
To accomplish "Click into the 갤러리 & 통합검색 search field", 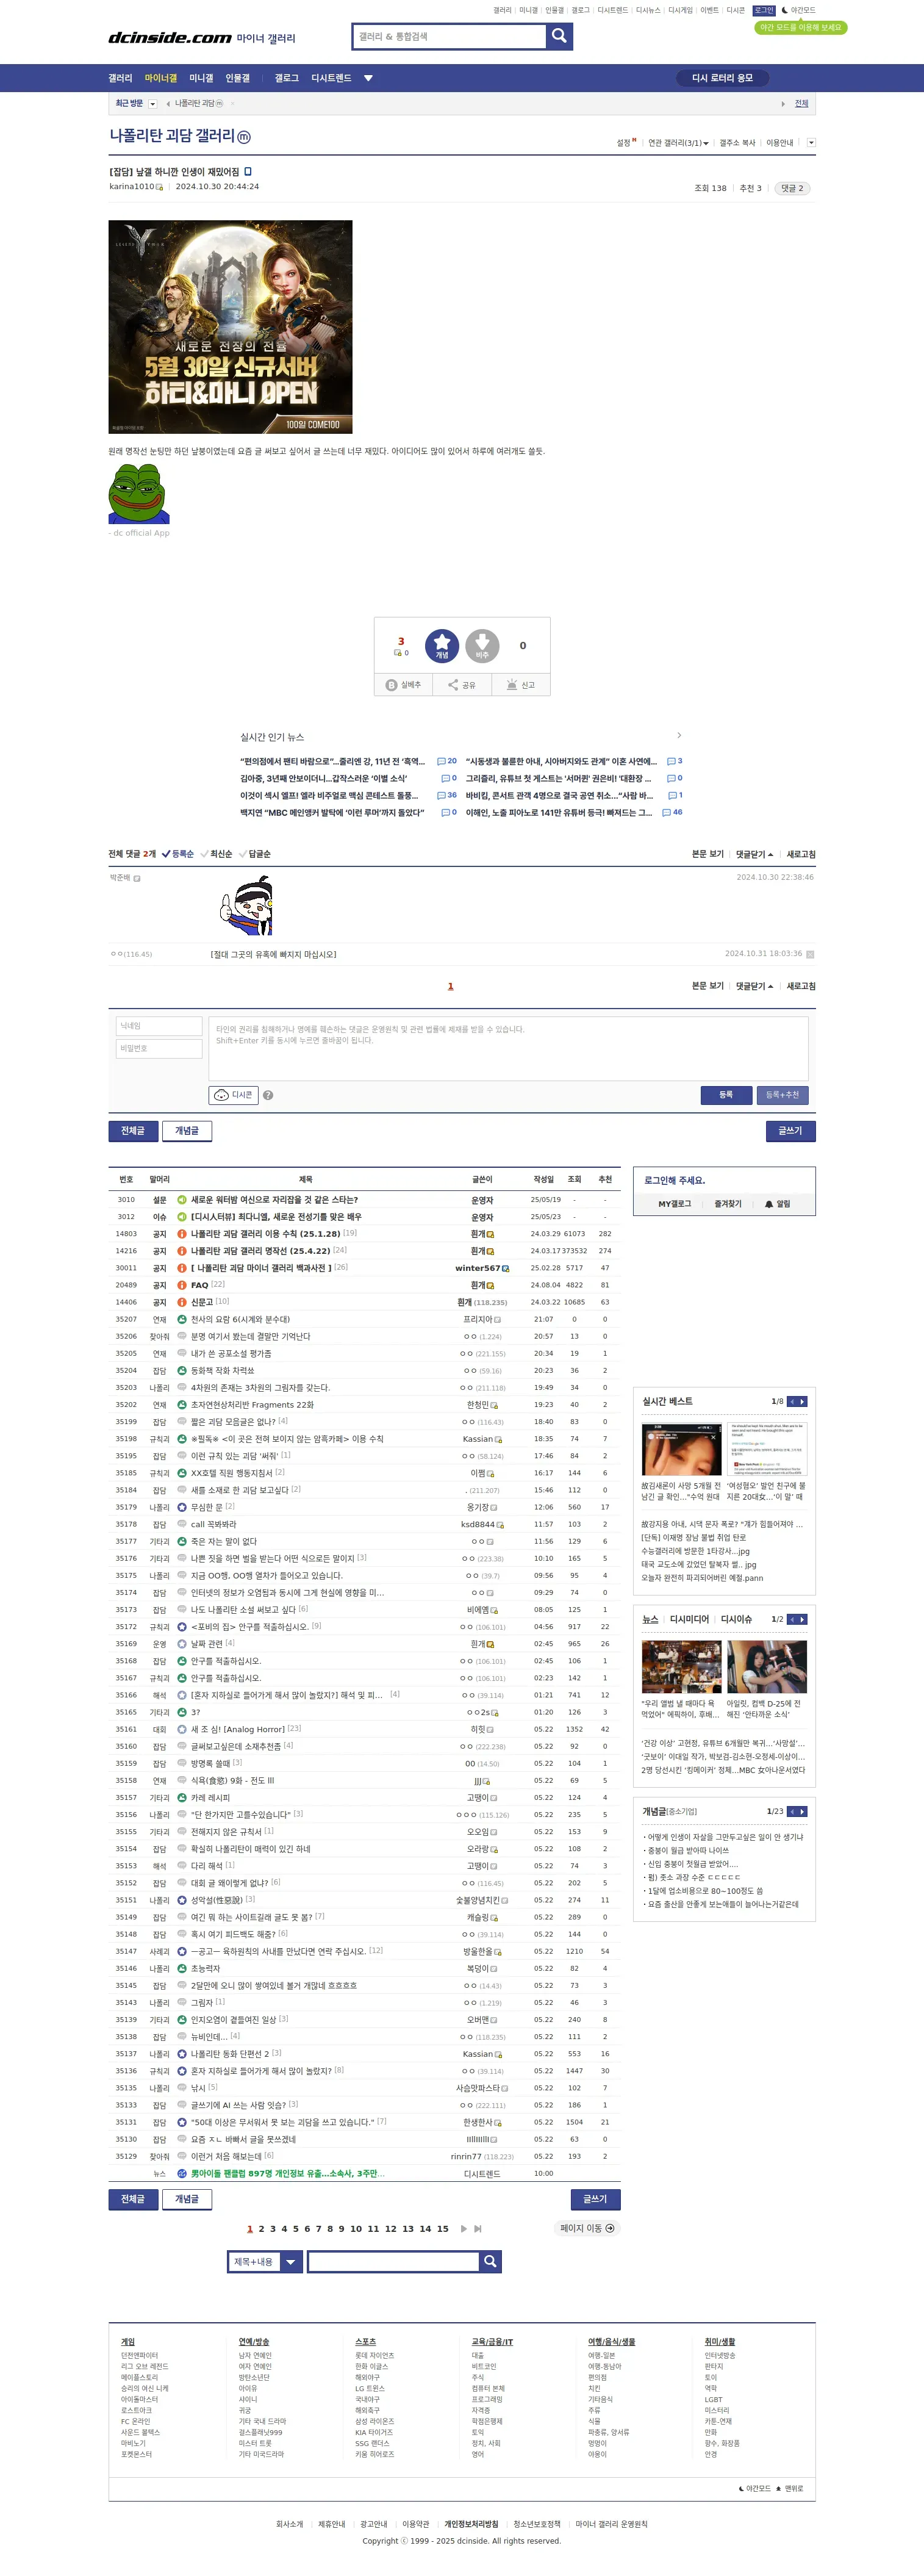I will pos(450,36).
